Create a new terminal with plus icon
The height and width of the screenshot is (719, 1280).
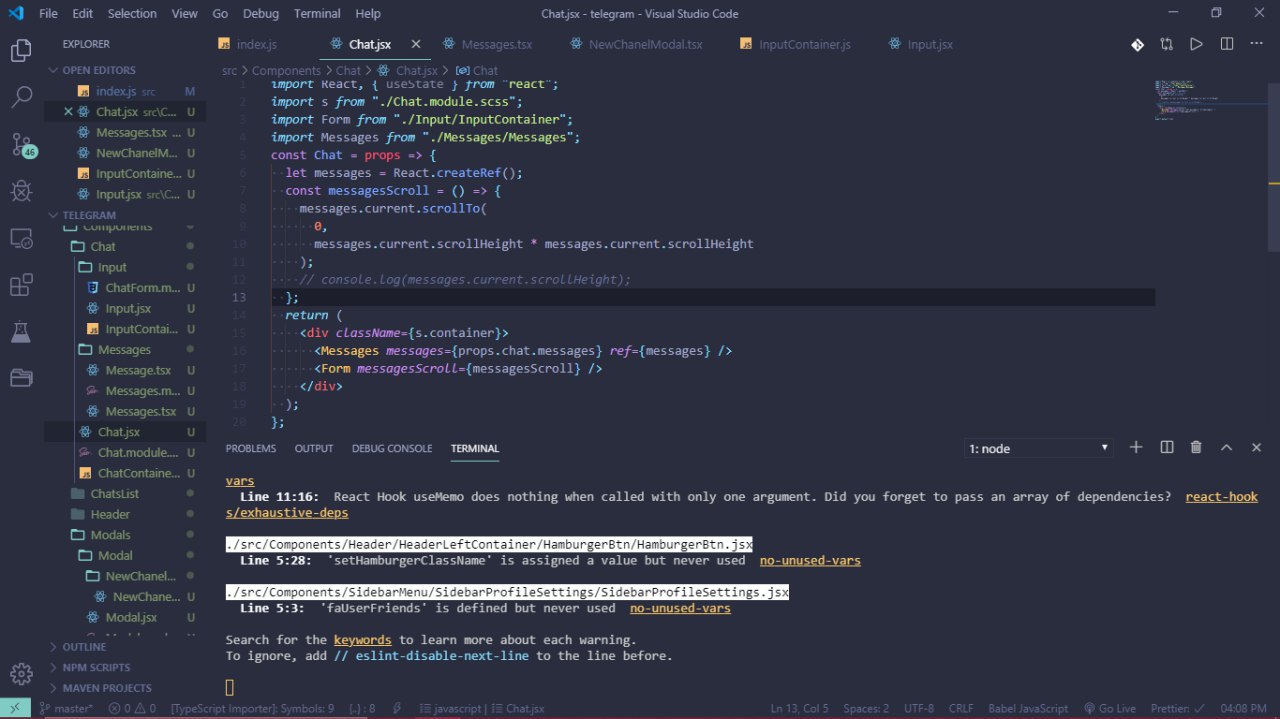(x=1136, y=448)
